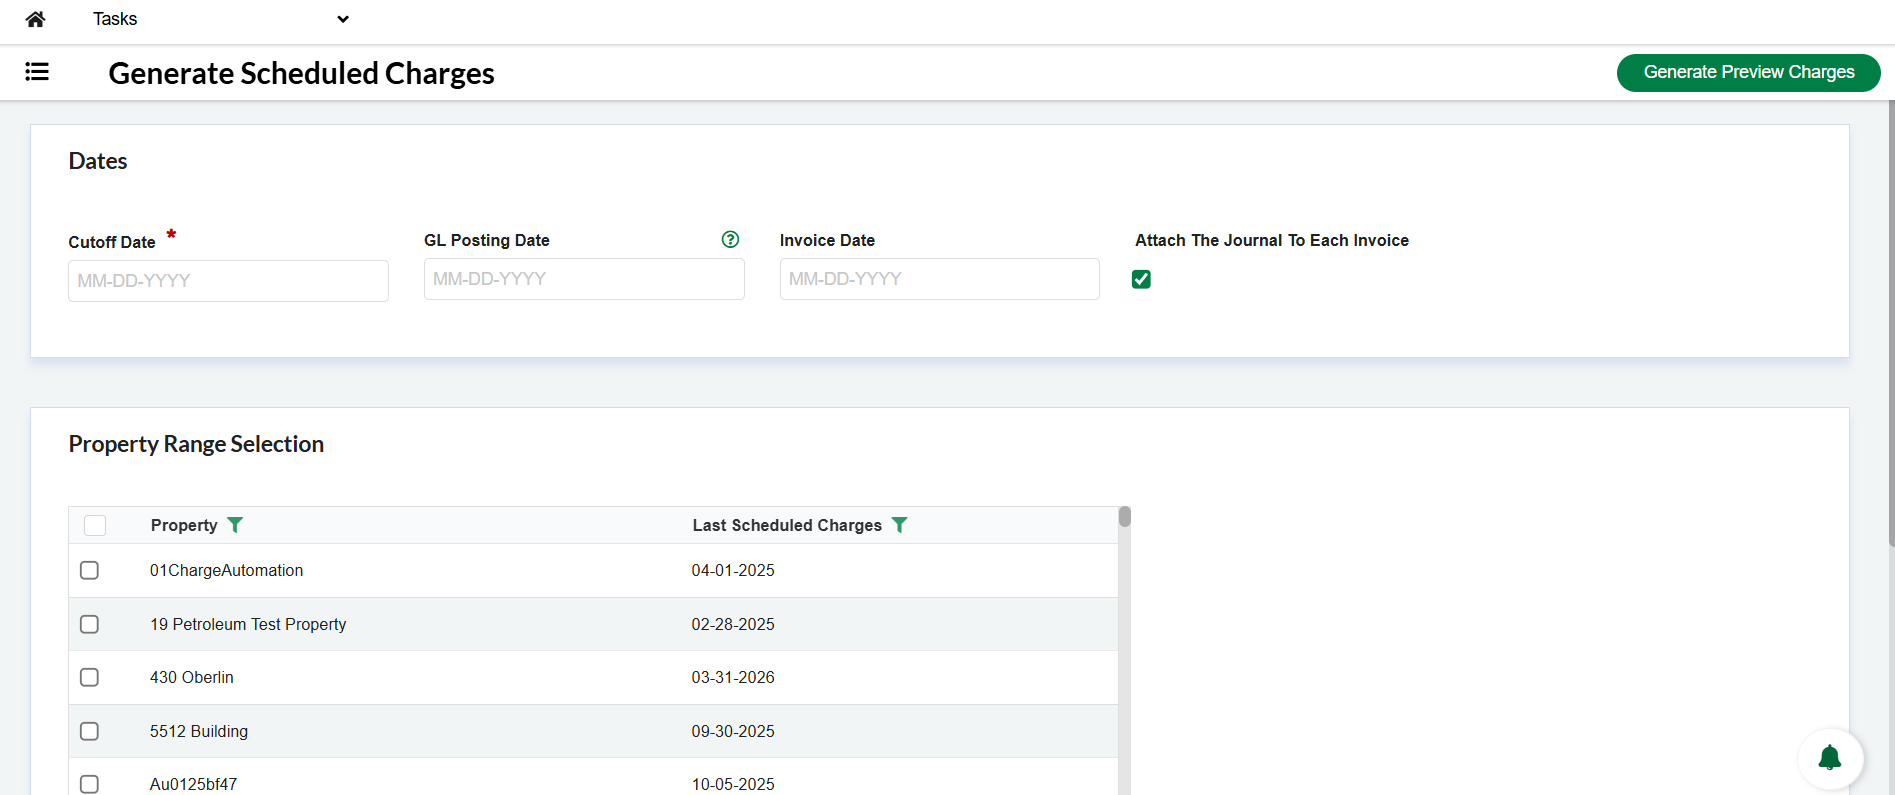Image resolution: width=1895 pixels, height=795 pixels.
Task: Click the 02-28-2025 date cell
Action: [733, 624]
